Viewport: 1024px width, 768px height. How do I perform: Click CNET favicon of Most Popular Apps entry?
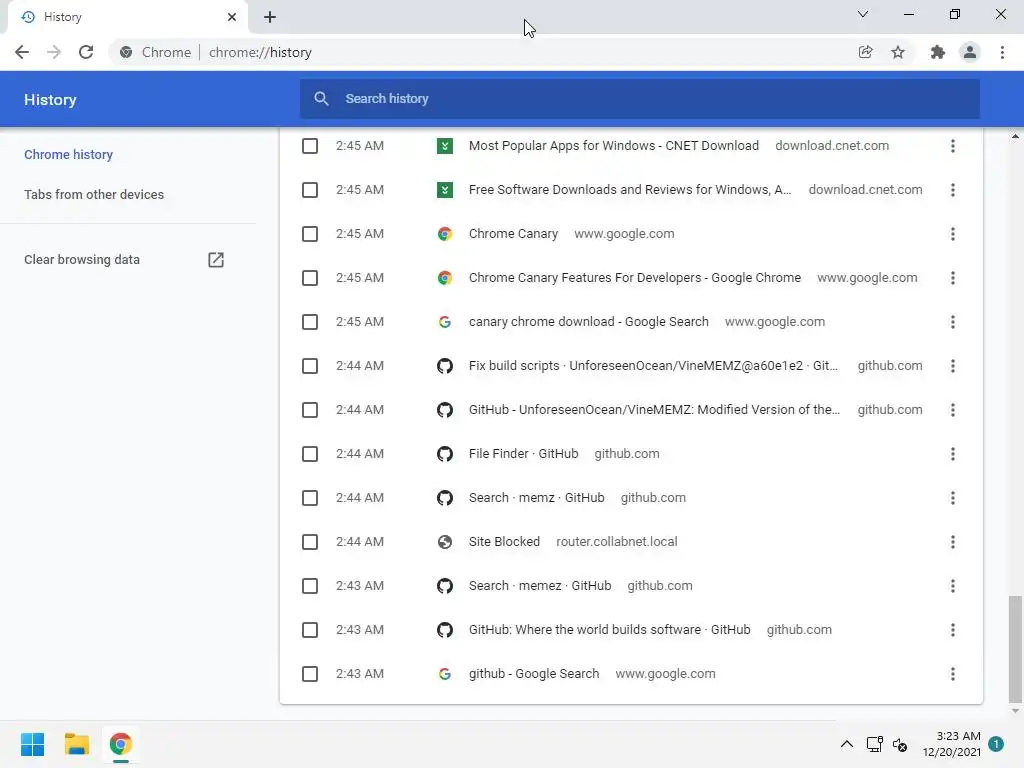tap(445, 146)
